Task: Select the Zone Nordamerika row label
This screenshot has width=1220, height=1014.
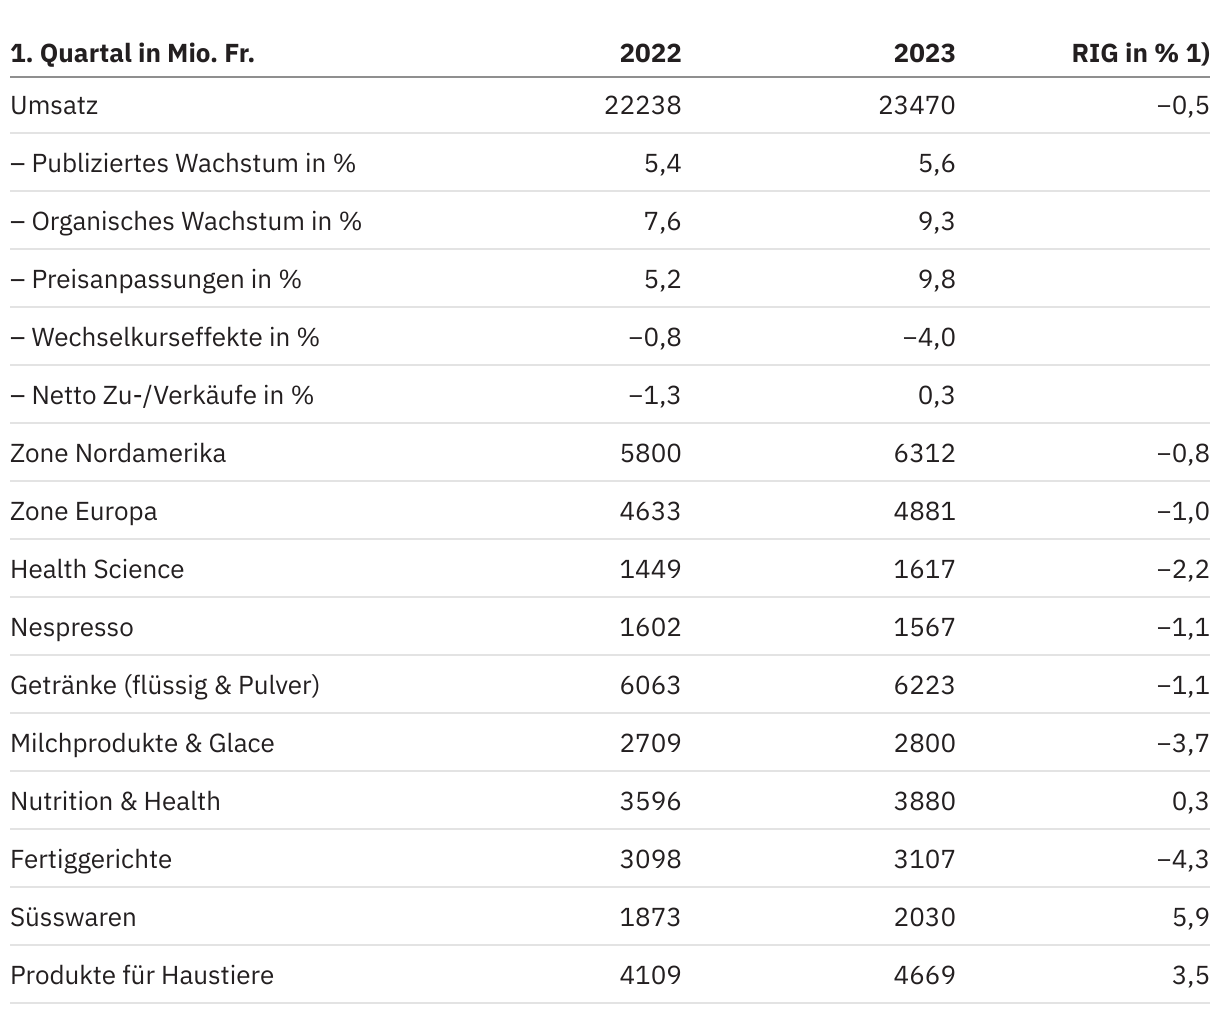Action: click(118, 453)
